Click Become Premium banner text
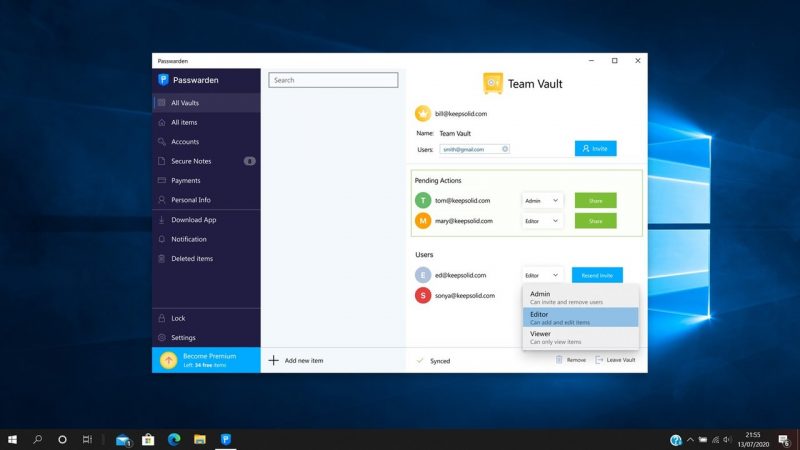 pos(209,360)
